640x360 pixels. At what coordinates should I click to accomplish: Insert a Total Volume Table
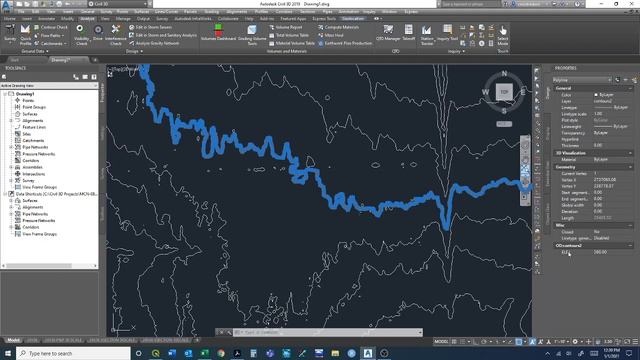(x=289, y=35)
